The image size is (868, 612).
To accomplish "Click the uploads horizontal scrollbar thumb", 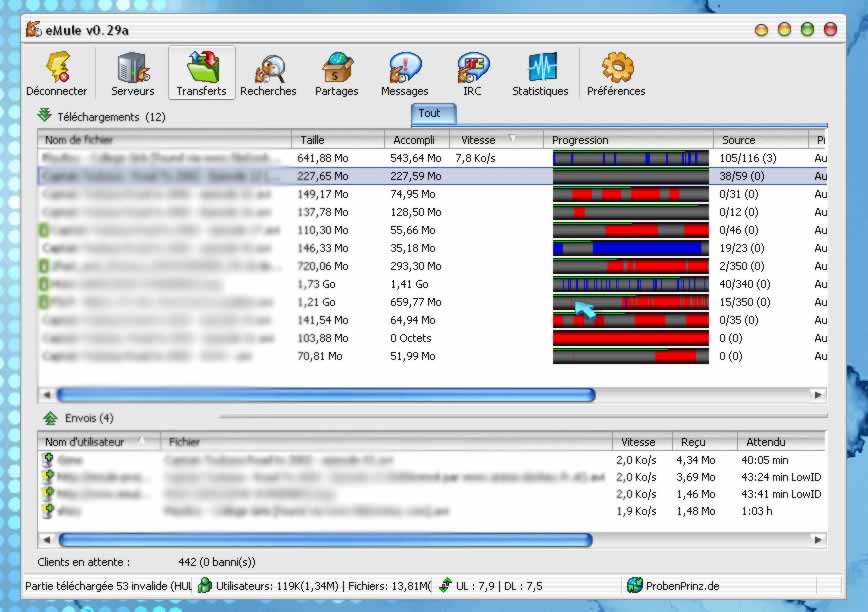I will [326, 540].
